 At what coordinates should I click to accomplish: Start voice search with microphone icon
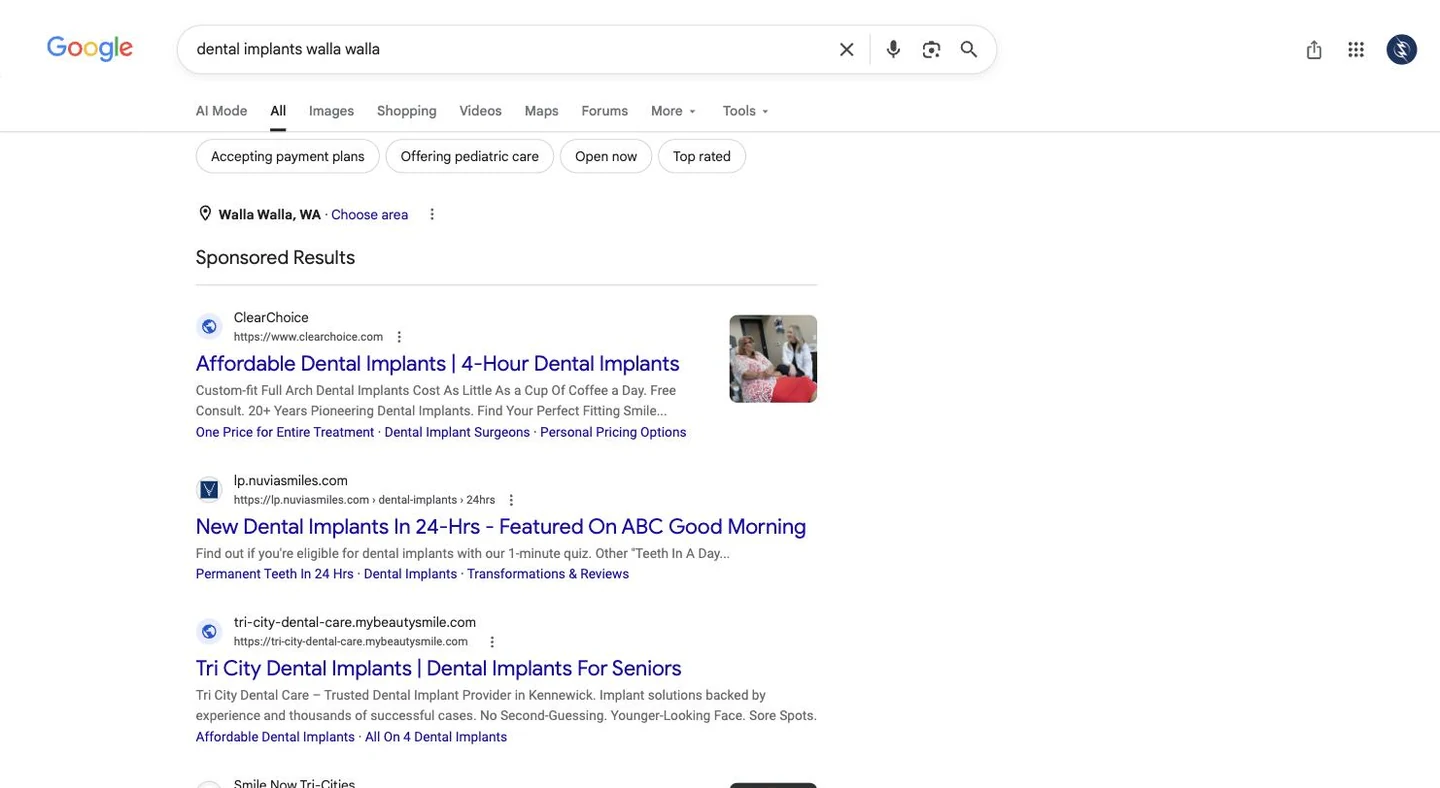pos(893,49)
